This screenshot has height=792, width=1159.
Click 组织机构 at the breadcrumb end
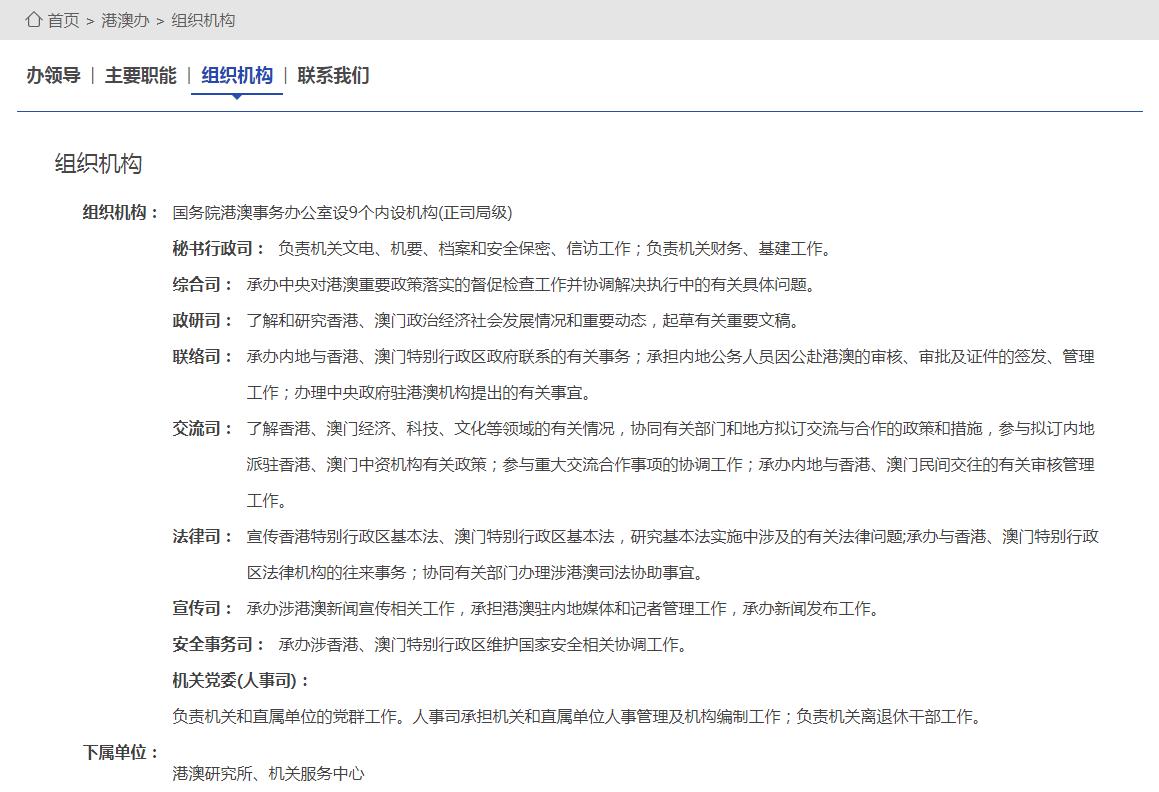(x=203, y=21)
